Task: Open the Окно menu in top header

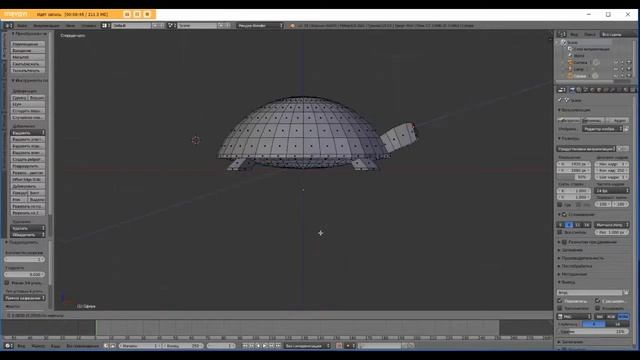Action: 71,25
